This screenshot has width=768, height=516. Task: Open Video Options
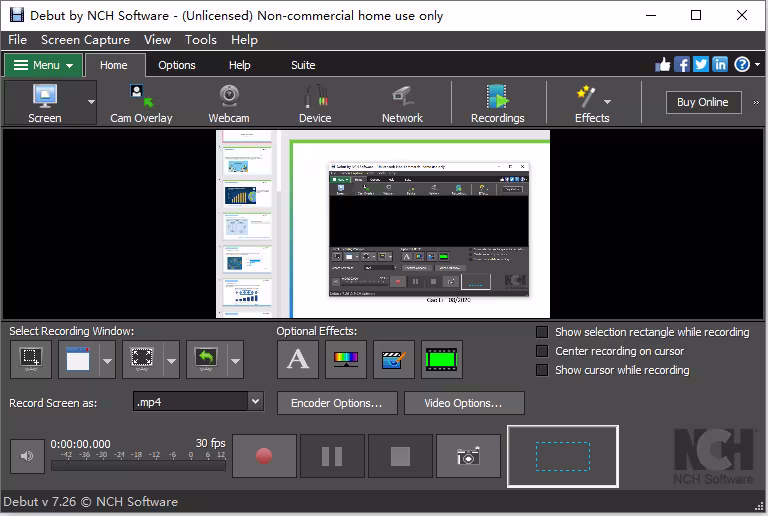pos(464,403)
